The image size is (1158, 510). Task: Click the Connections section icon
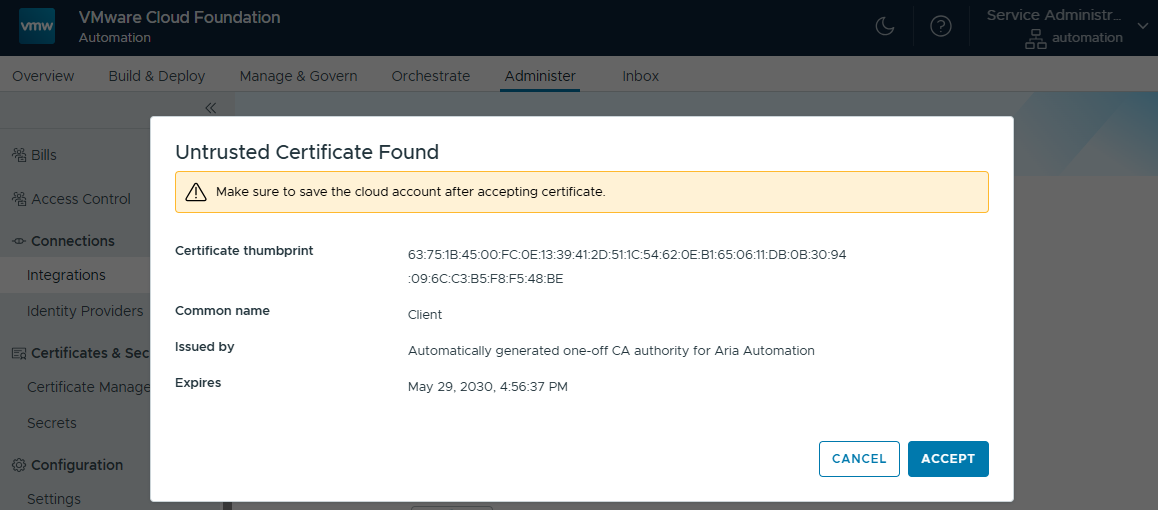tap(19, 241)
